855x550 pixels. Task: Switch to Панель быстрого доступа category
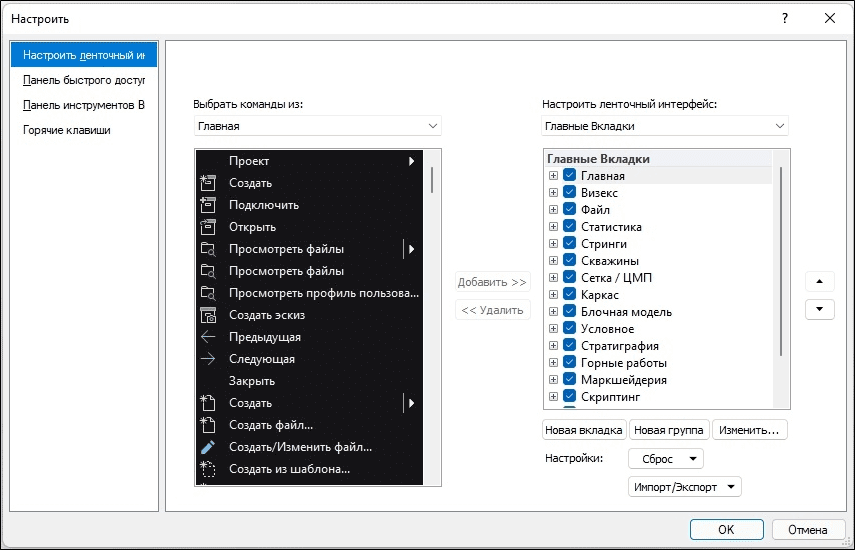tap(84, 80)
